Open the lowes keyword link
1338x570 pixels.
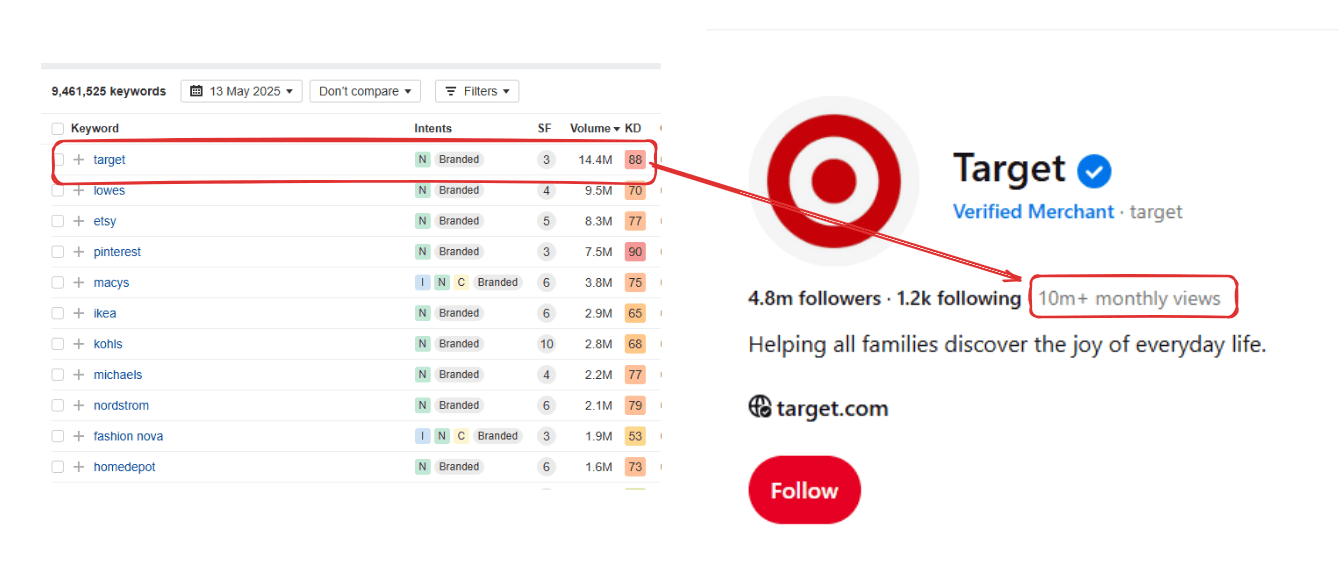pos(109,190)
